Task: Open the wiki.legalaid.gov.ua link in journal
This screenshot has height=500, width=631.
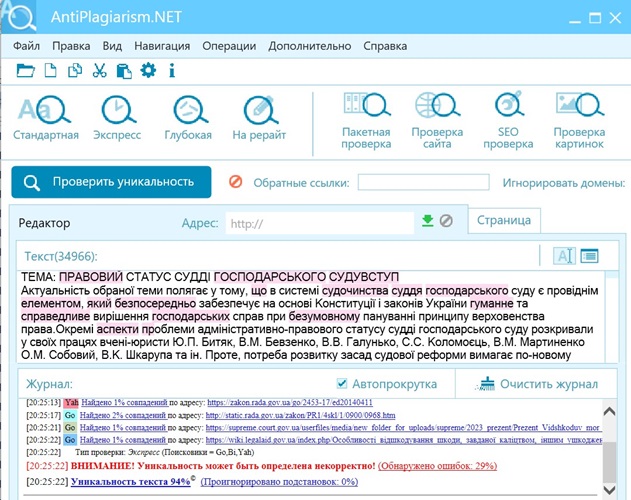Action: point(404,440)
